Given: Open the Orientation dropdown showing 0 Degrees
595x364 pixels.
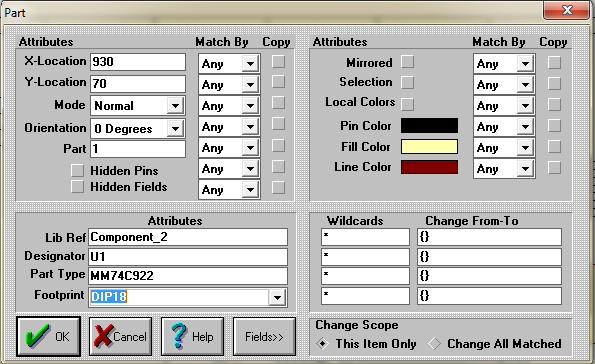Looking at the screenshot, I should [x=175, y=129].
